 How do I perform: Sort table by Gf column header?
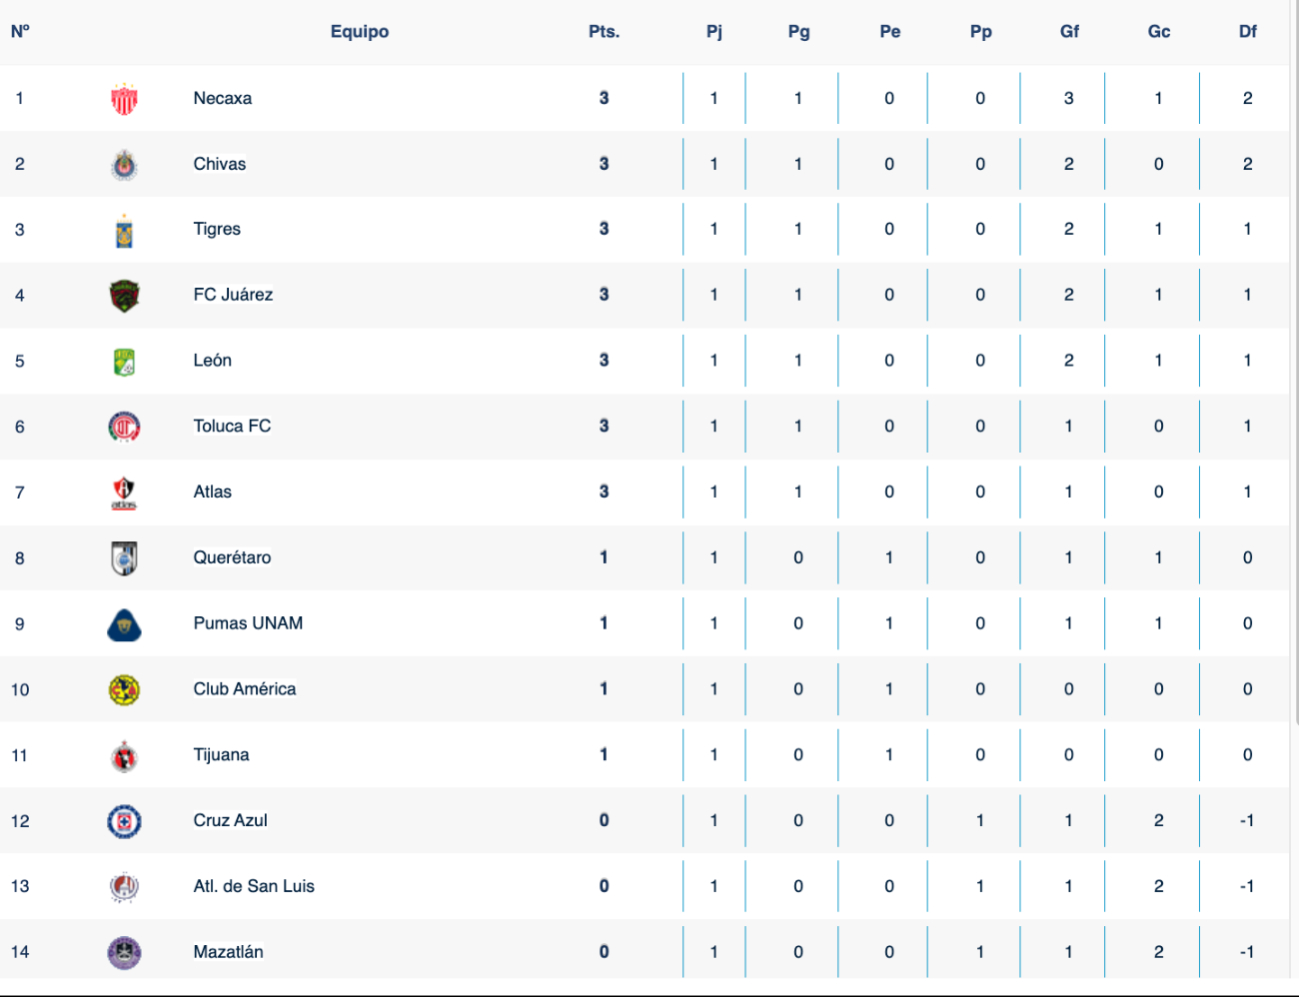coord(1069,32)
